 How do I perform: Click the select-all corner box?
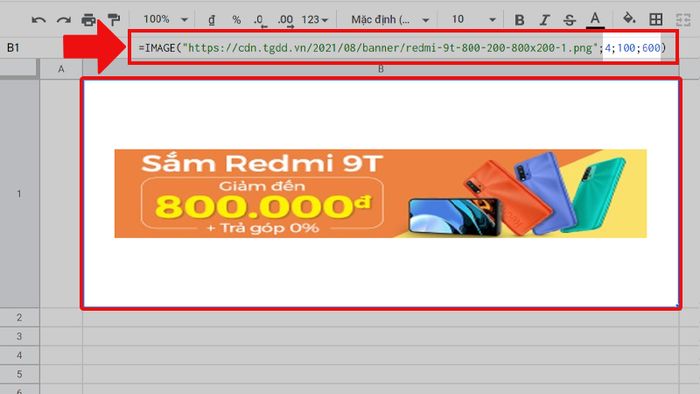point(19,68)
